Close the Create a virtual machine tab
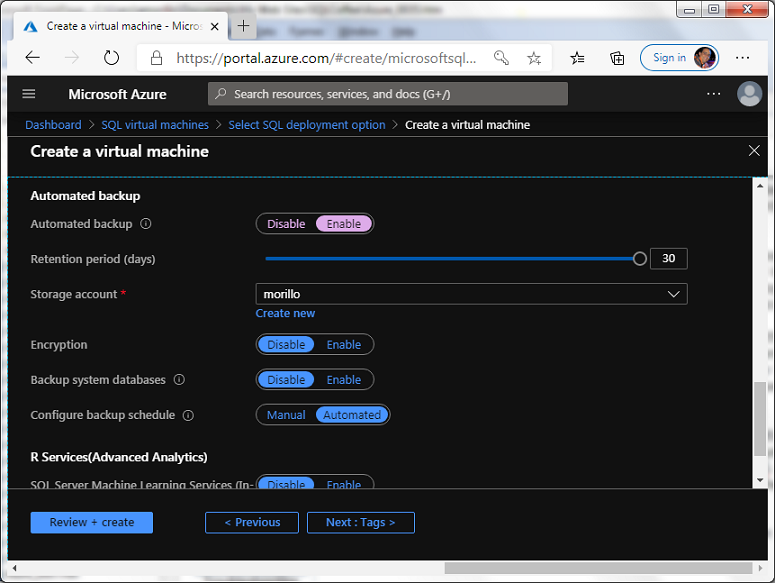Image resolution: width=775 pixels, height=583 pixels. click(x=215, y=27)
